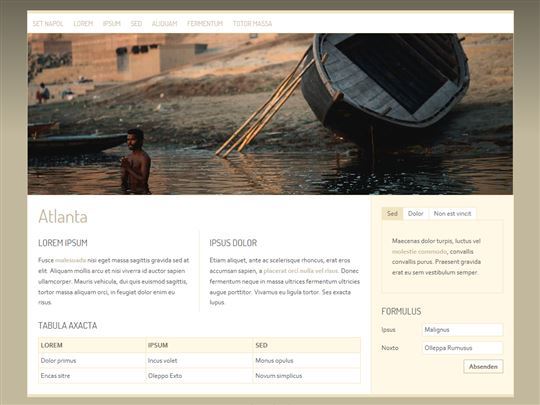
Task: Follow the placerat orci nulla vel risus link
Action: 301,271
